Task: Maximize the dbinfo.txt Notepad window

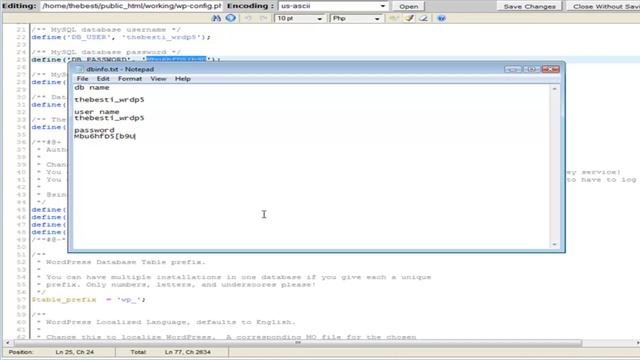Action: (531, 69)
